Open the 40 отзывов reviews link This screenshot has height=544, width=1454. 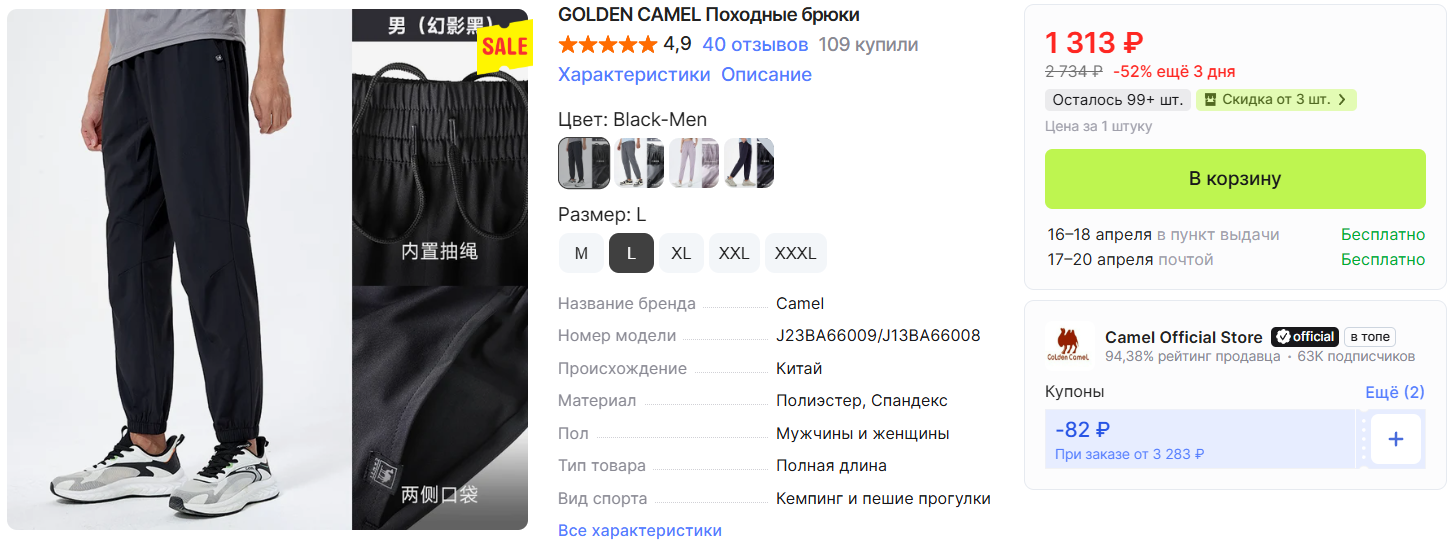pyautogui.click(x=755, y=45)
